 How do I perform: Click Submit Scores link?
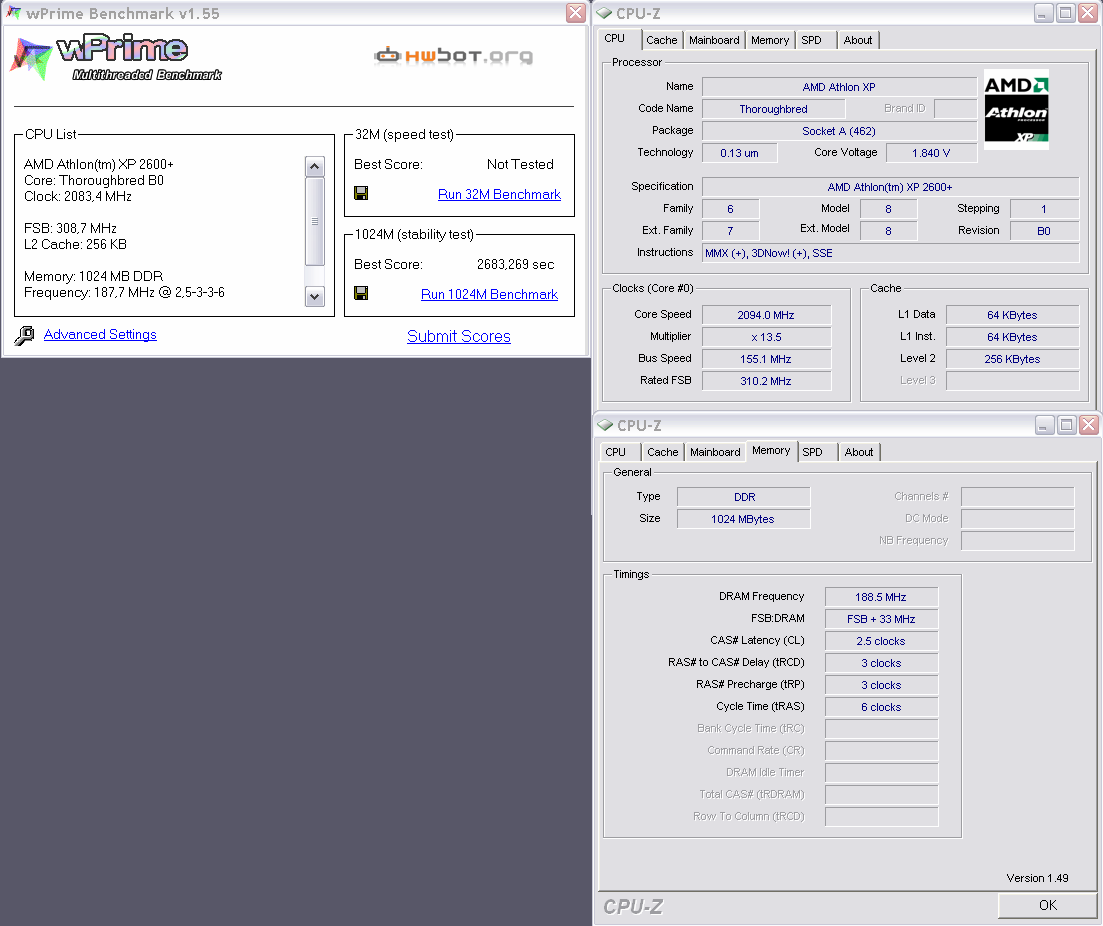[459, 336]
